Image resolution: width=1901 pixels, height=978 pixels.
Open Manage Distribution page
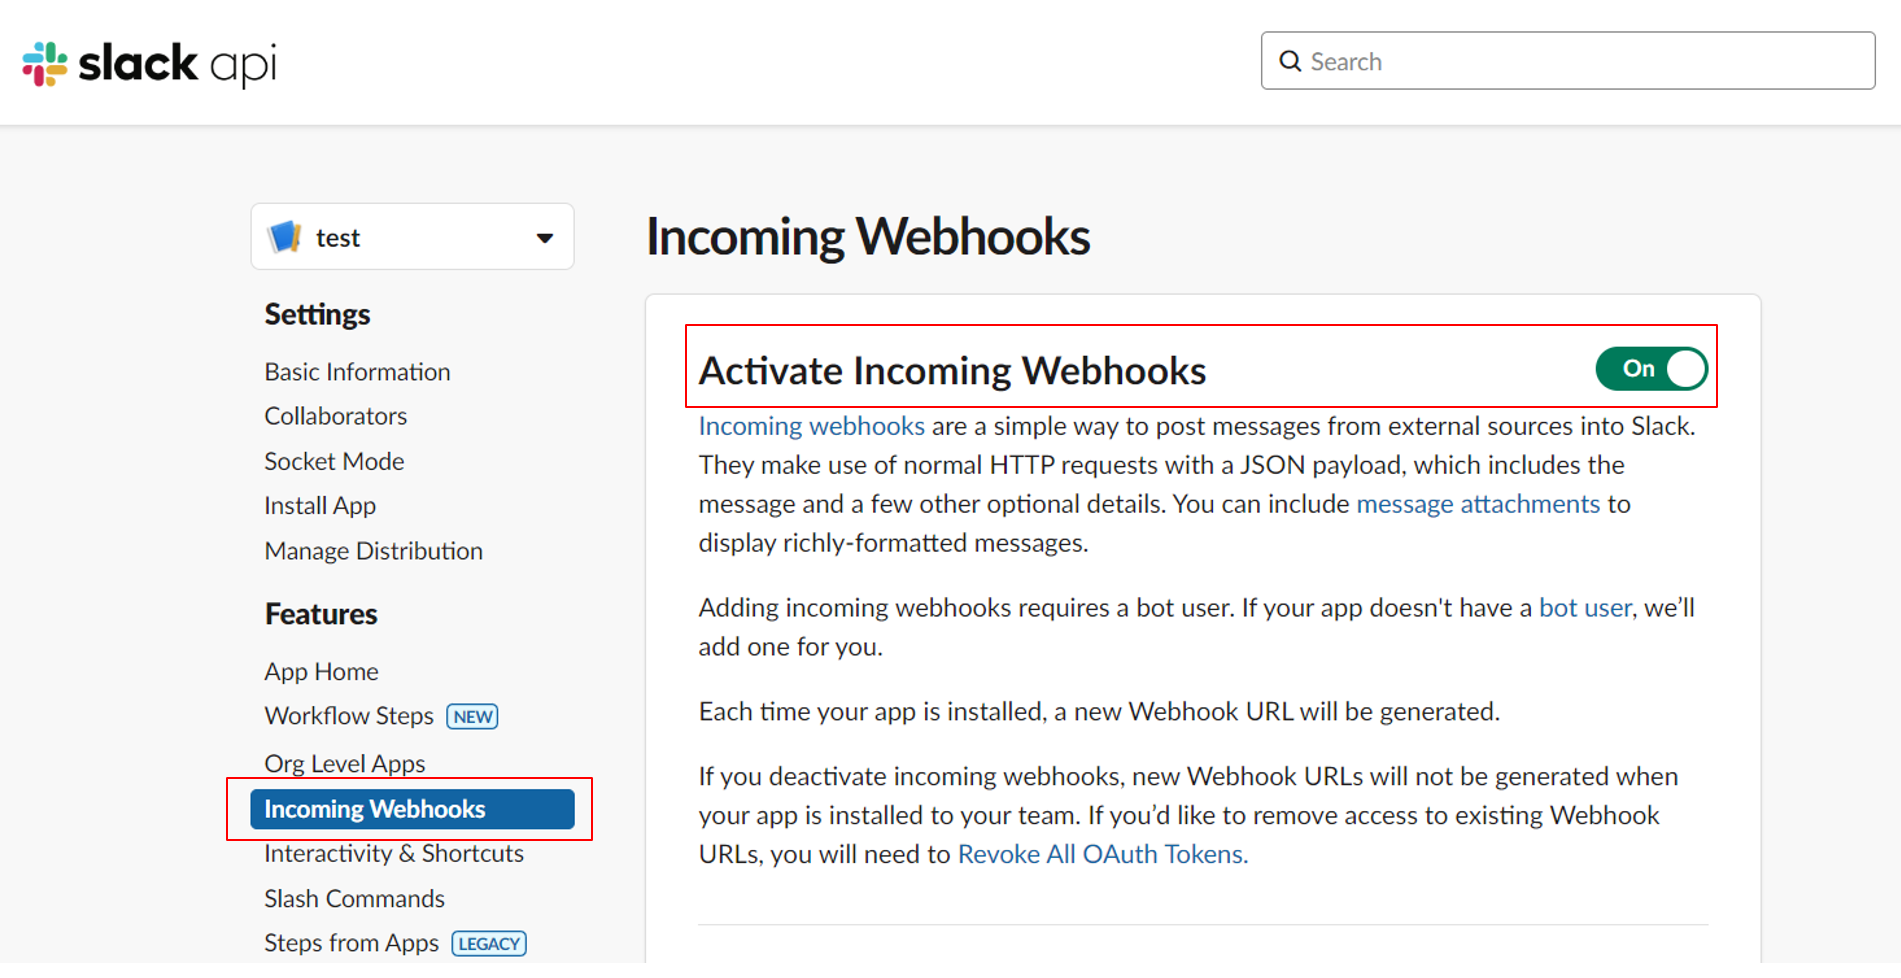pos(373,551)
